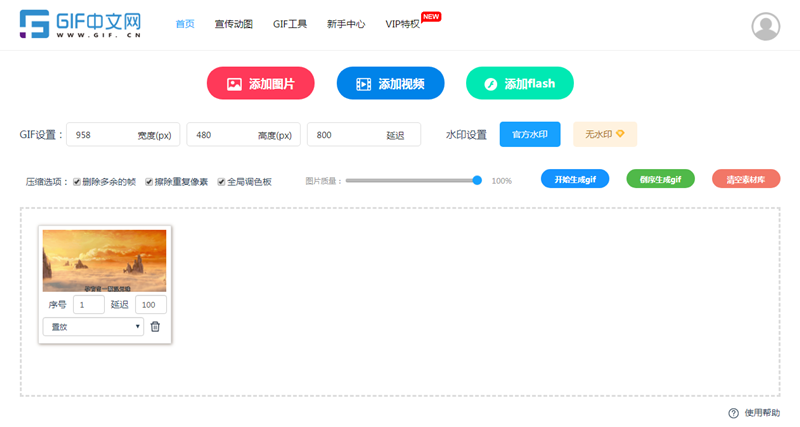Click the width field showing 958
800x427 pixels.
point(123,135)
